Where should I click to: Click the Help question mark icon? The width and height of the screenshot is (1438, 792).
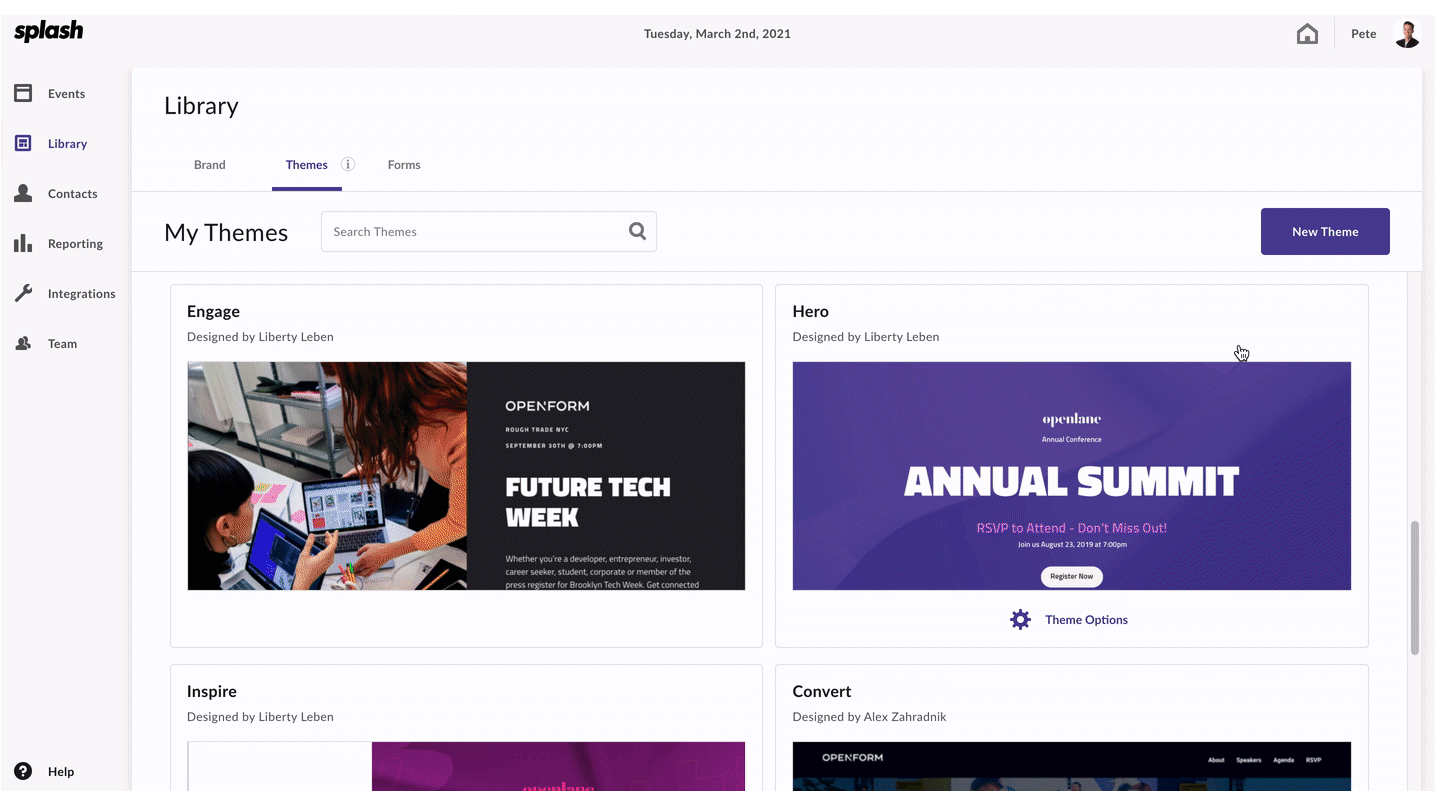point(23,771)
